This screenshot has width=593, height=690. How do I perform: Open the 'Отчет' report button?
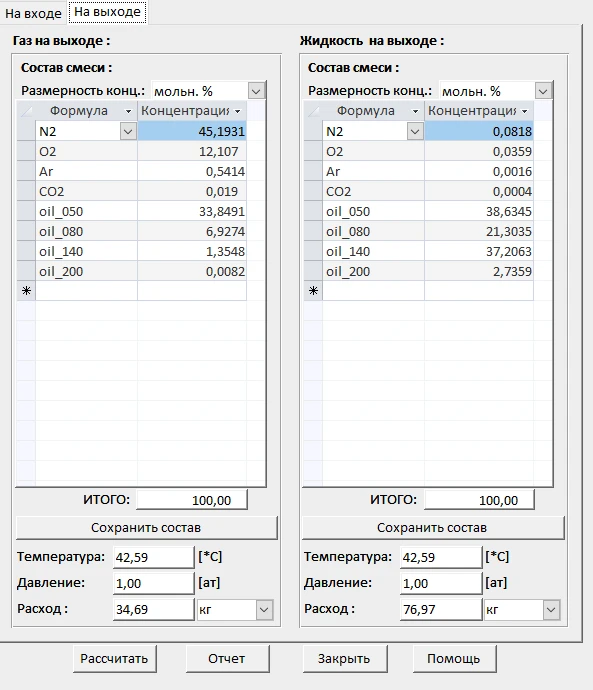pos(227,659)
